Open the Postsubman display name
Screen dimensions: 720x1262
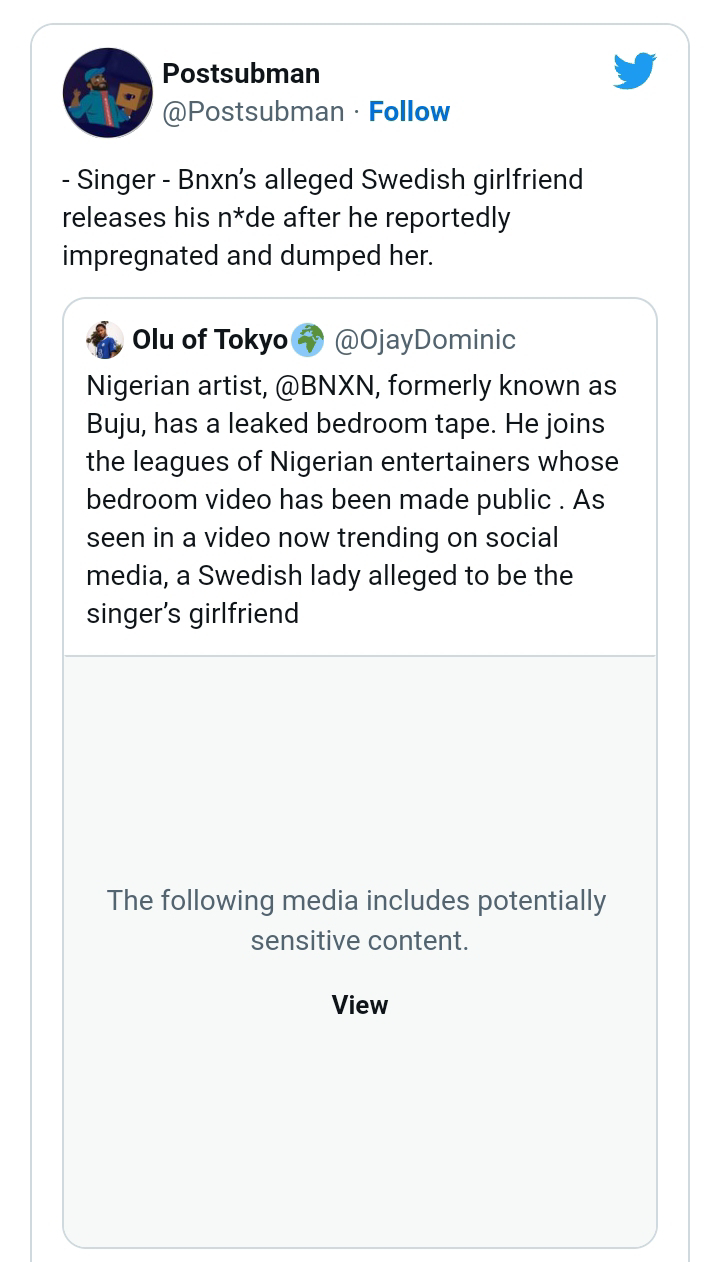pos(241,73)
